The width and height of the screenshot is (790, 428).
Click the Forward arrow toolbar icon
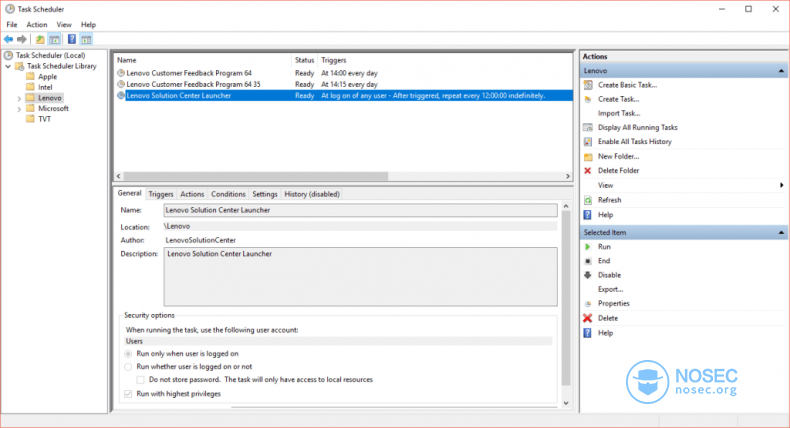(22, 39)
